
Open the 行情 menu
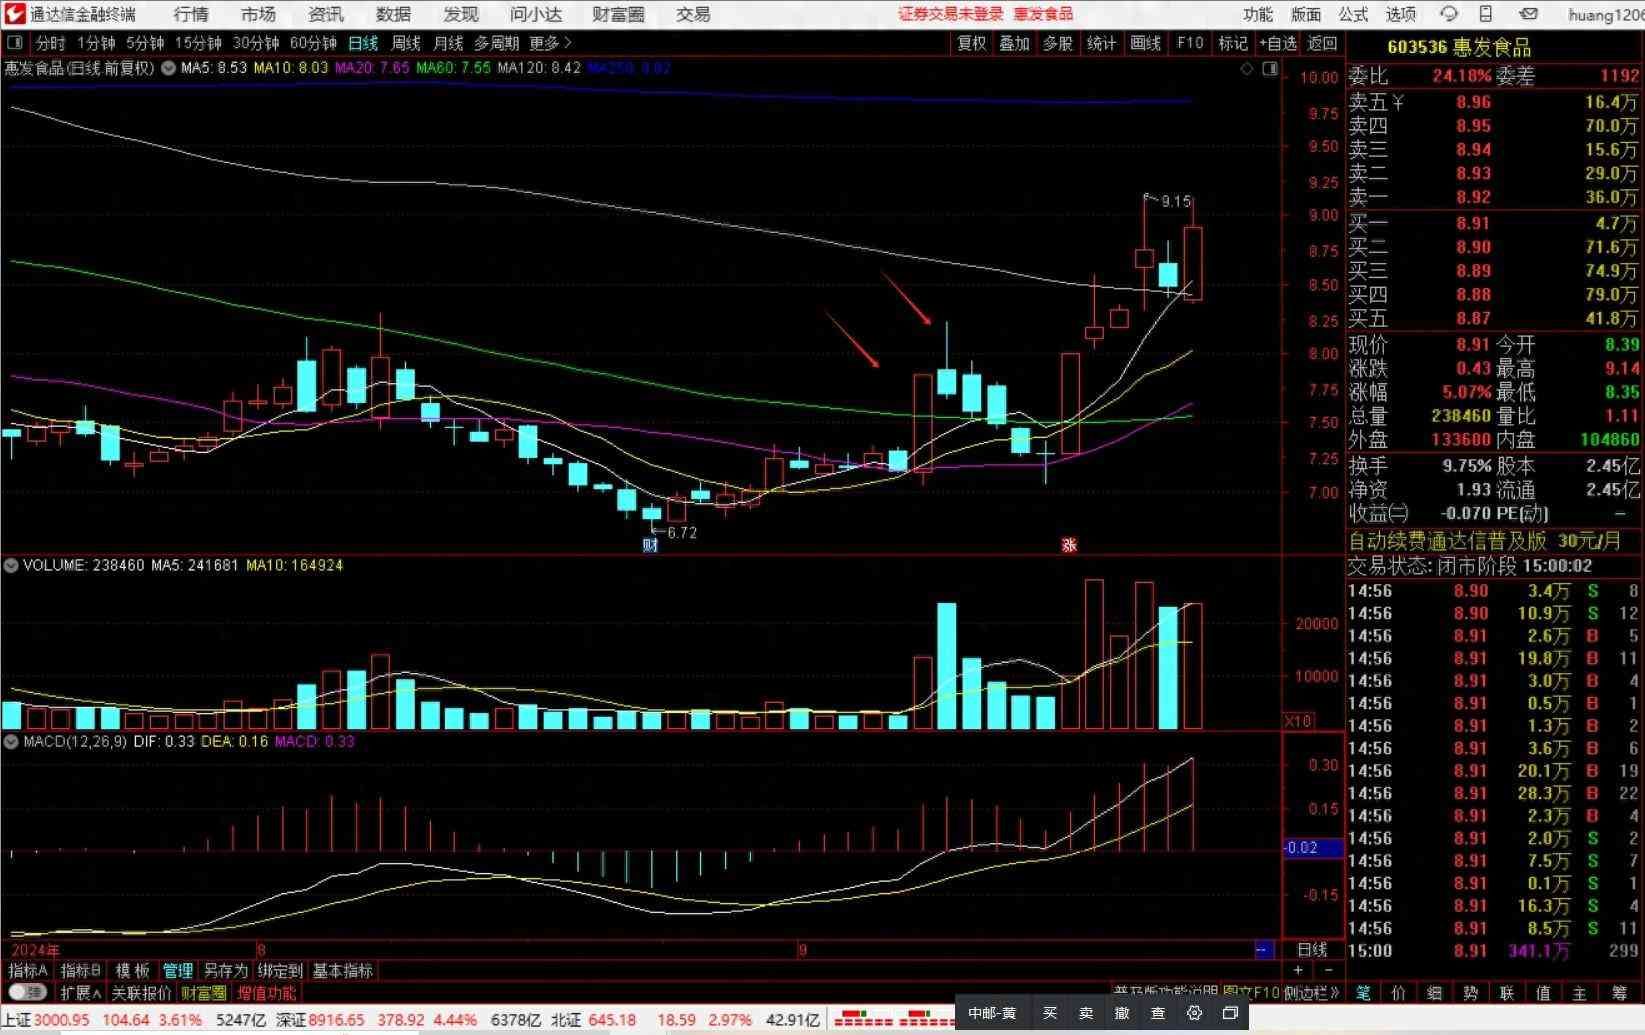point(191,14)
